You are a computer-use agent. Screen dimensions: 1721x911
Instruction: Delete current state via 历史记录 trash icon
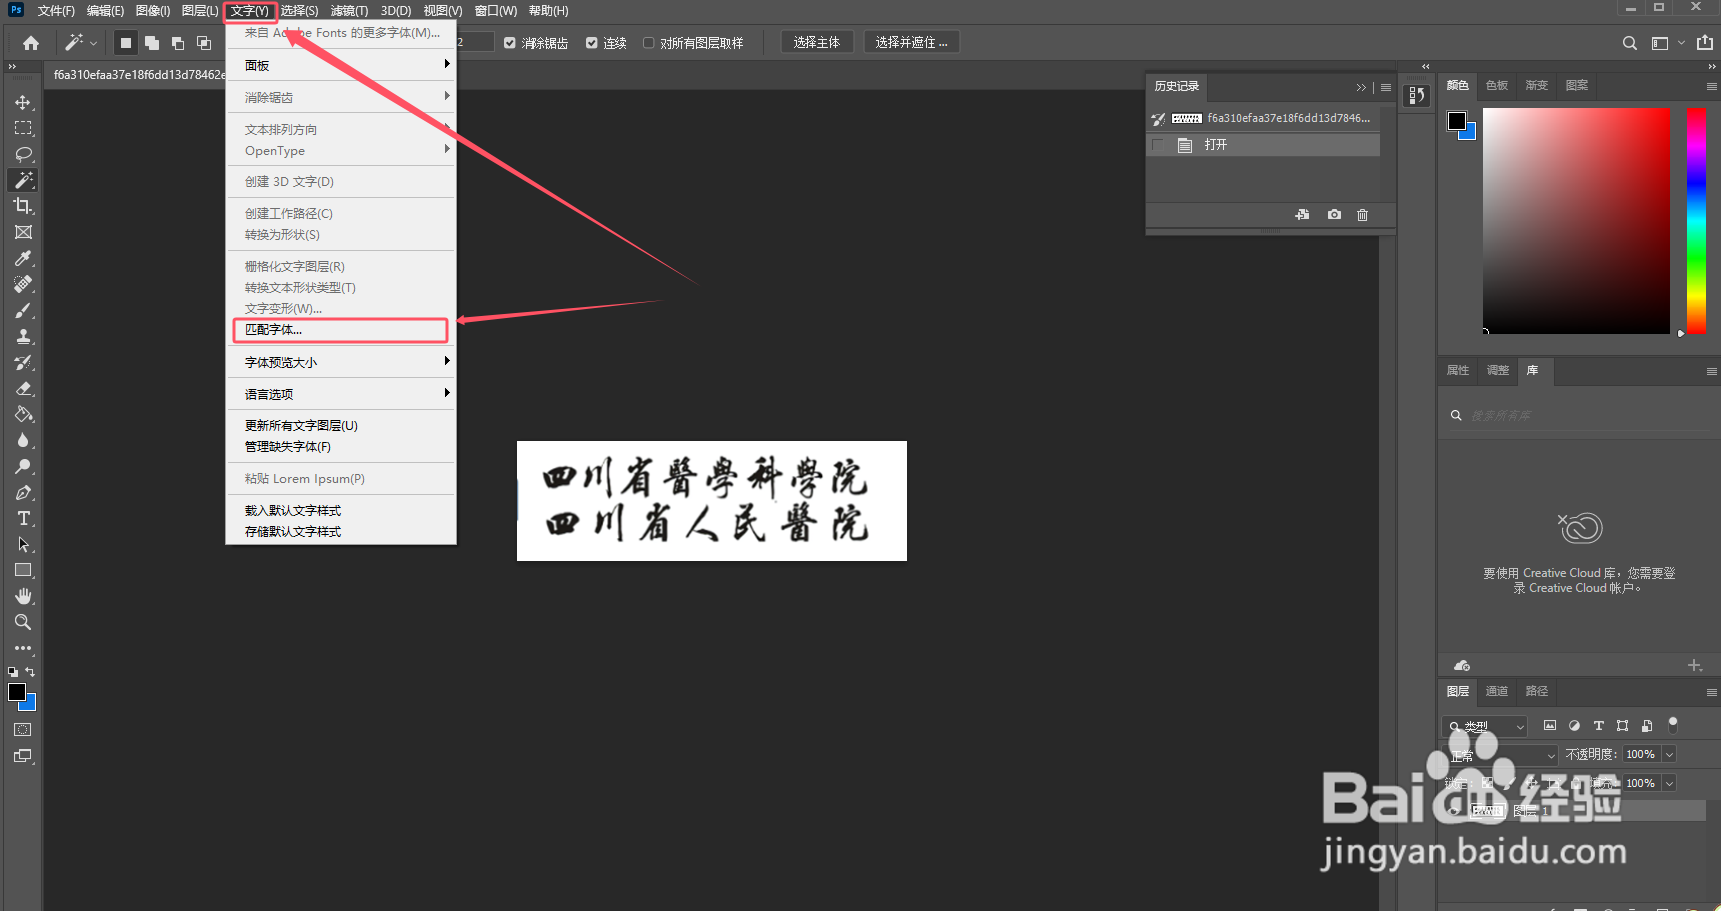tap(1362, 214)
